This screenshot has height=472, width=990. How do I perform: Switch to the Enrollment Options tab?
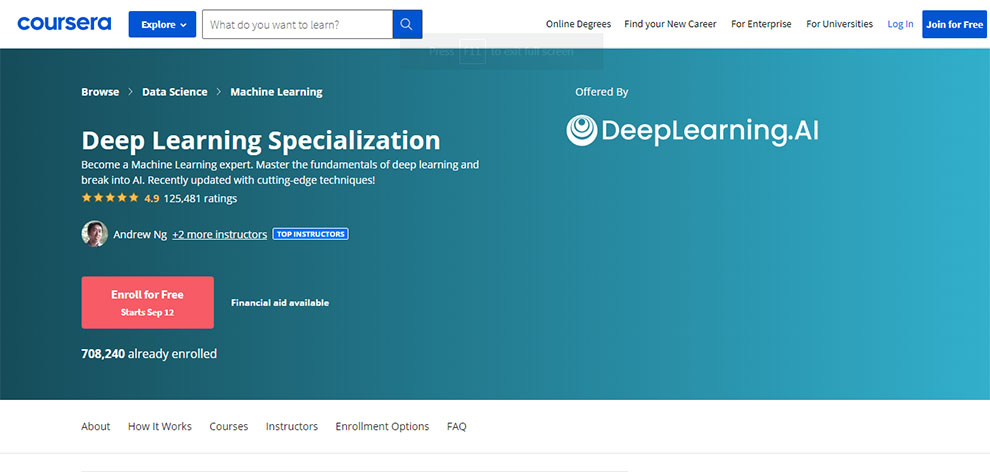tap(382, 426)
